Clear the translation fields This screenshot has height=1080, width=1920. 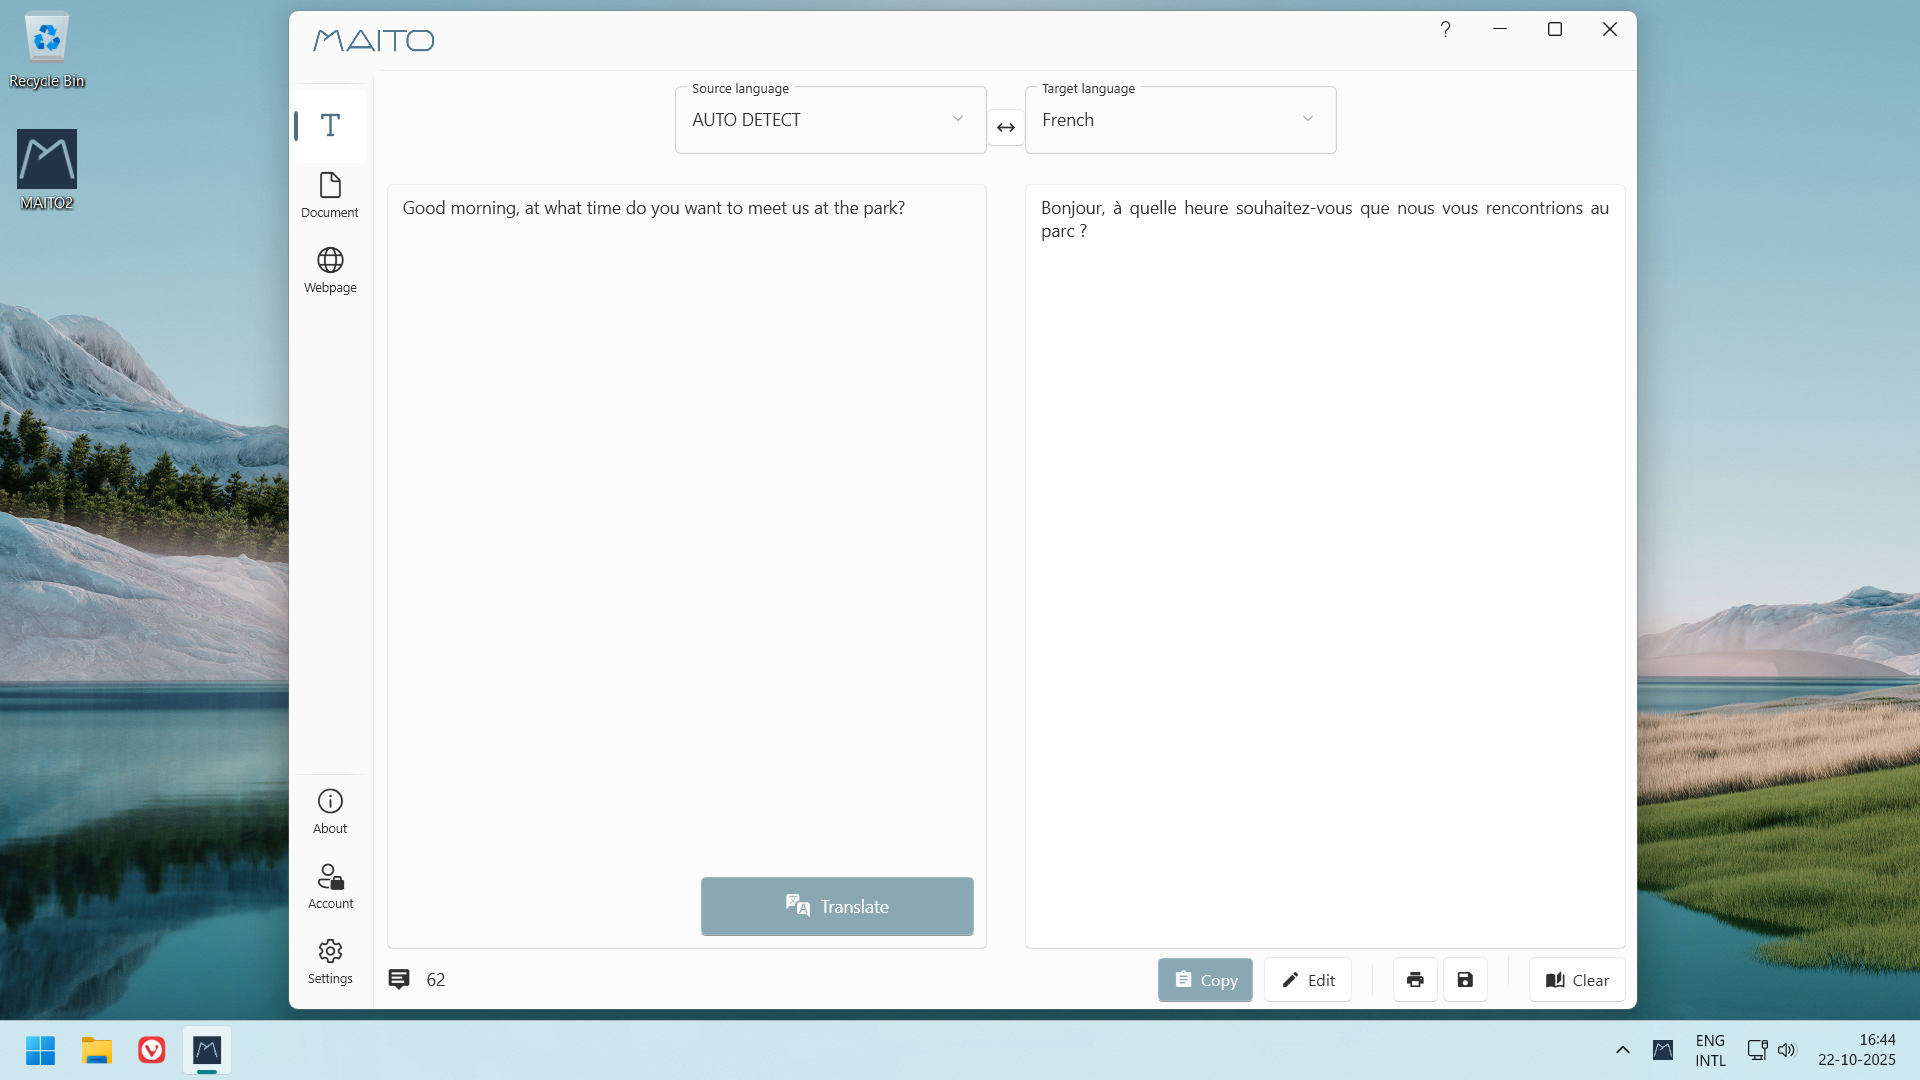coord(1576,980)
